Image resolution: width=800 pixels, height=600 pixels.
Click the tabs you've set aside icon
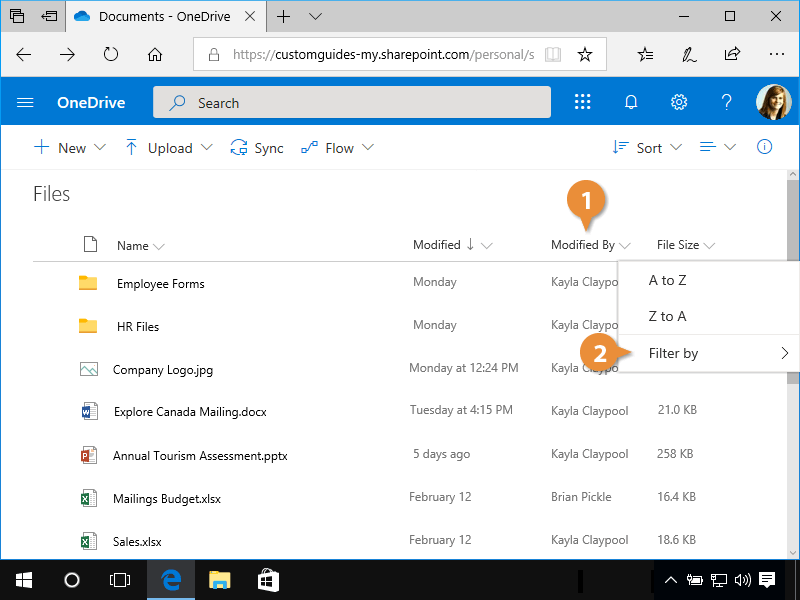(x=17, y=16)
